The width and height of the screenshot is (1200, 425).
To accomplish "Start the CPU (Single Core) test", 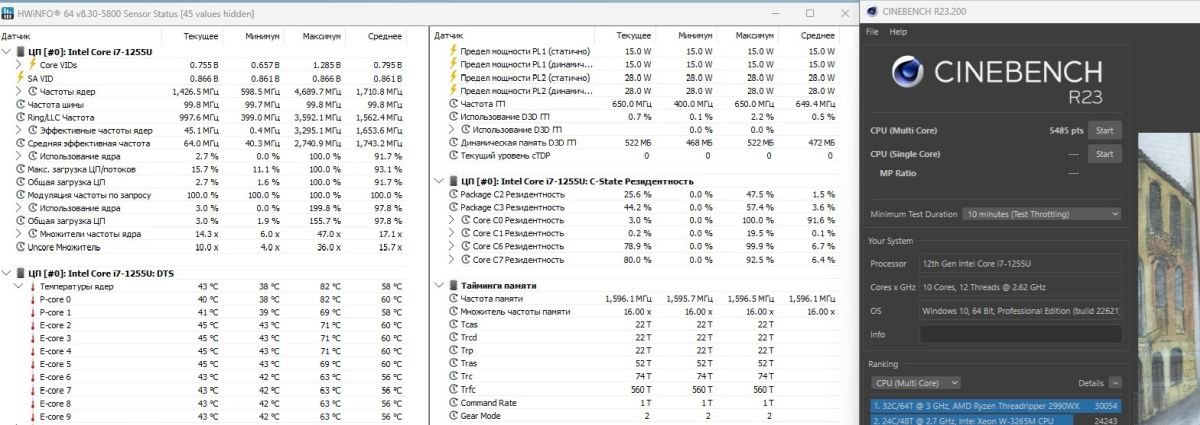I will click(1104, 154).
